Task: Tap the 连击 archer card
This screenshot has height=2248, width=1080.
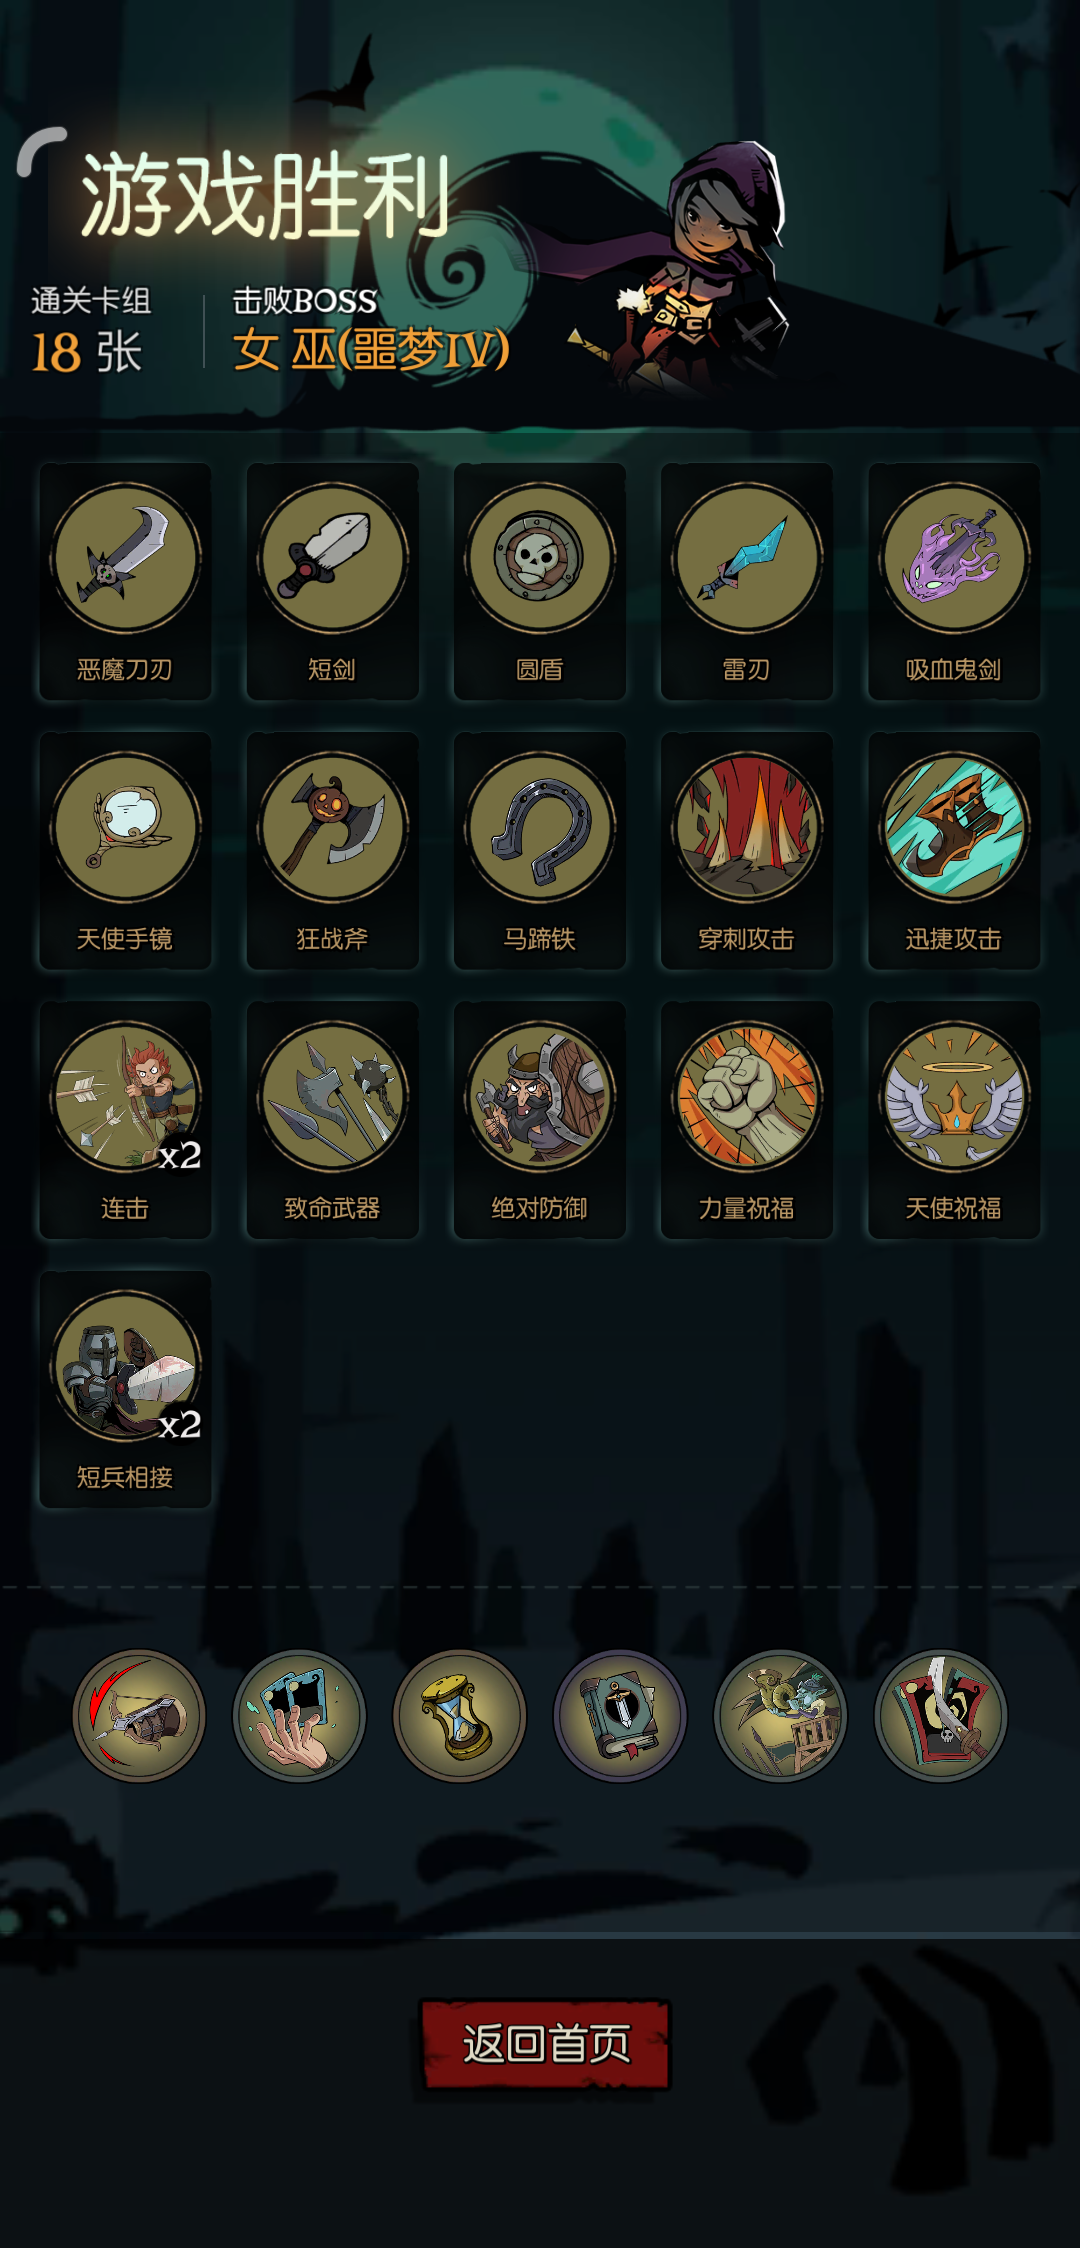Action: [125, 1120]
